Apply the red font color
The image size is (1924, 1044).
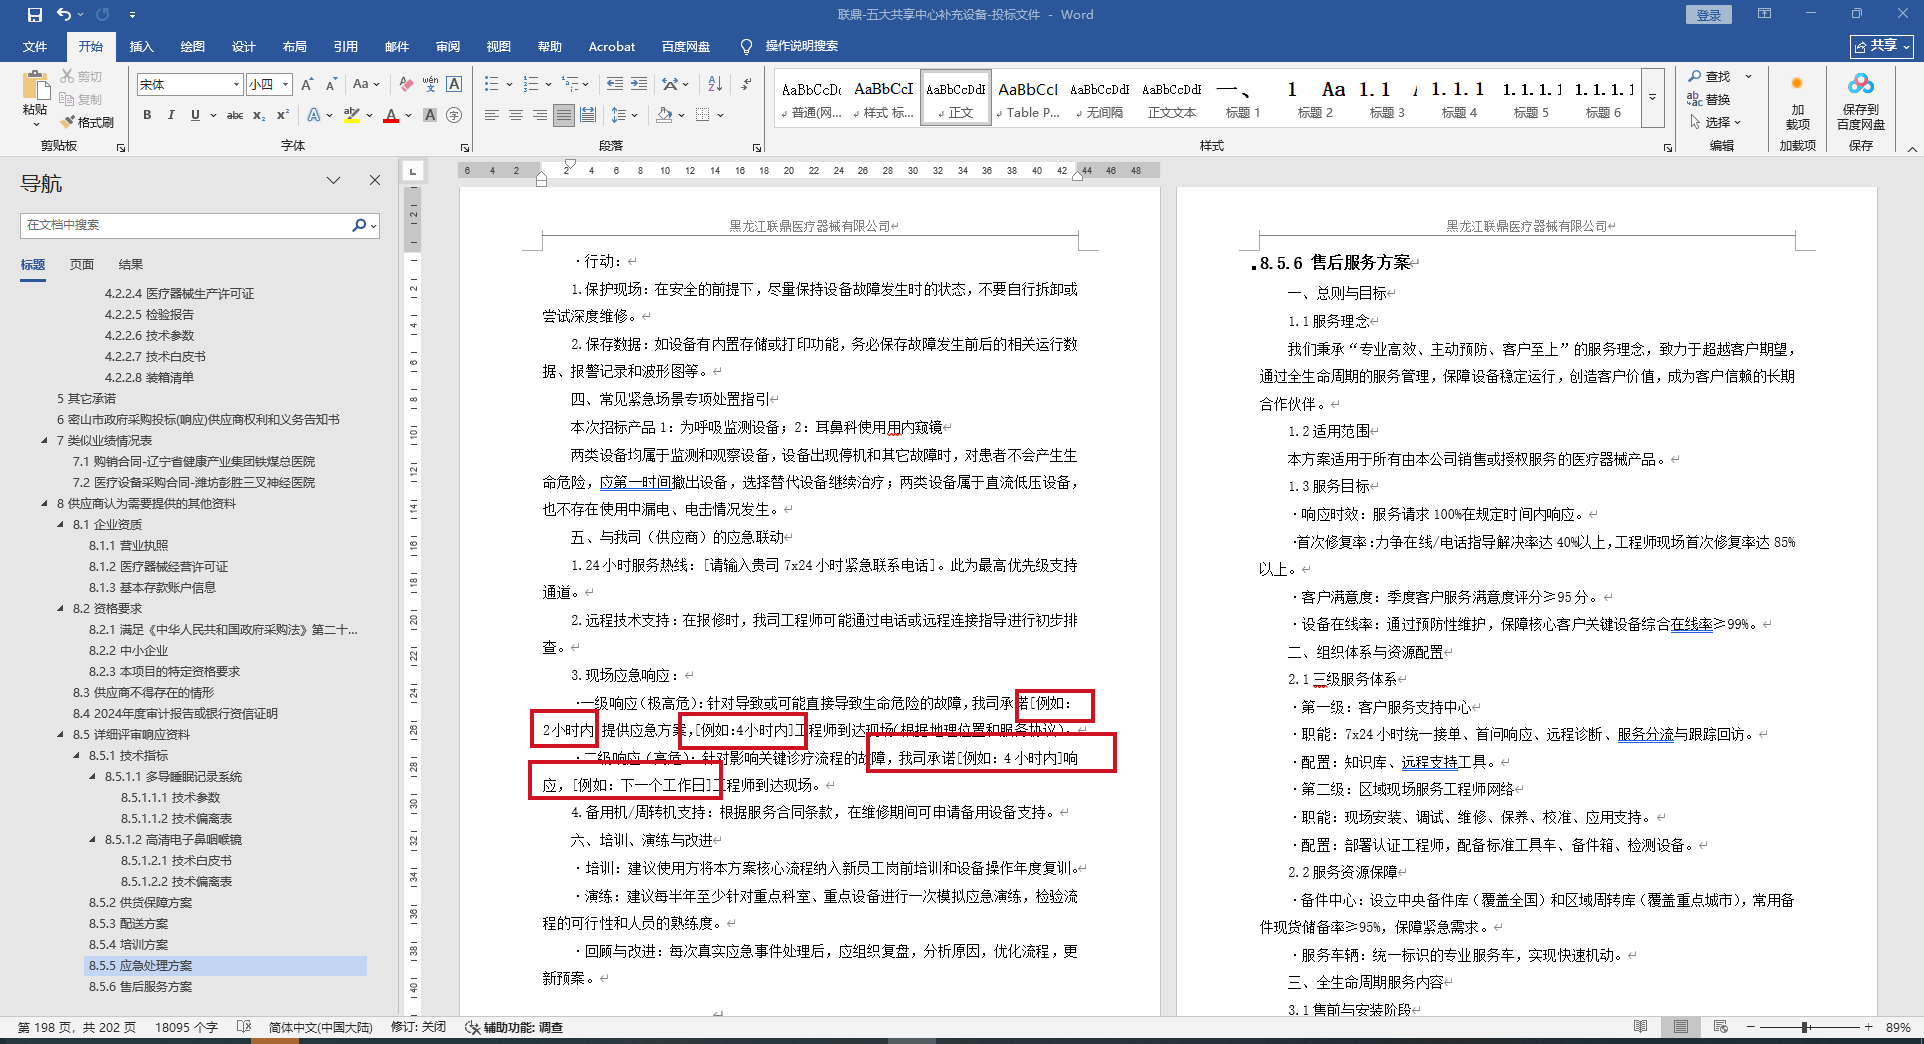391,115
